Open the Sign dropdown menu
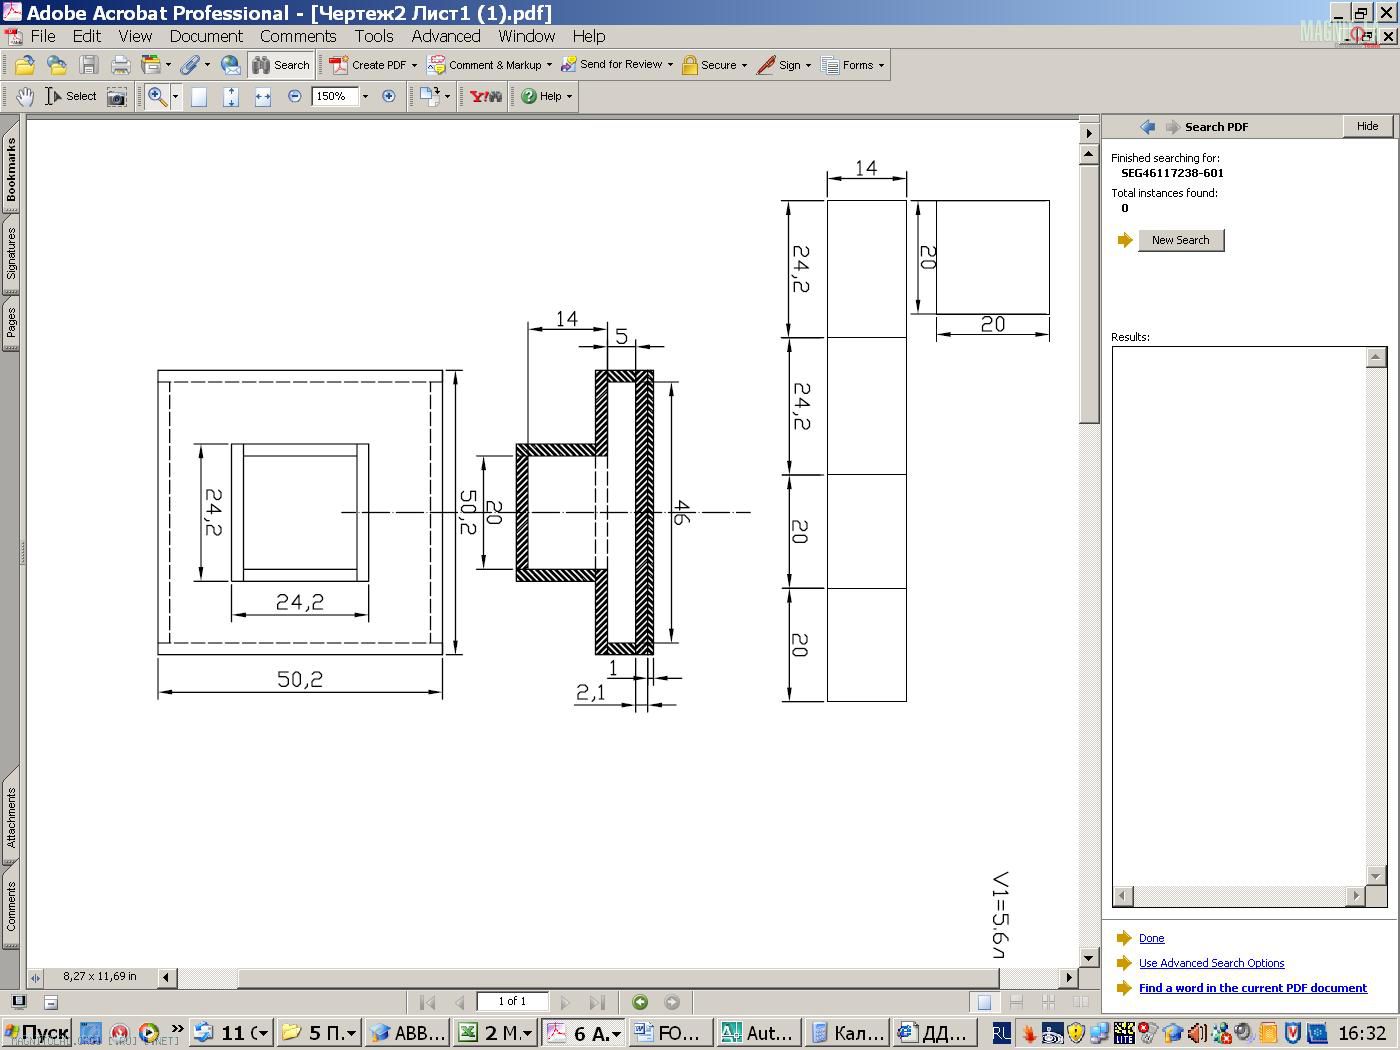Viewport: 1400px width, 1050px height. (808, 66)
